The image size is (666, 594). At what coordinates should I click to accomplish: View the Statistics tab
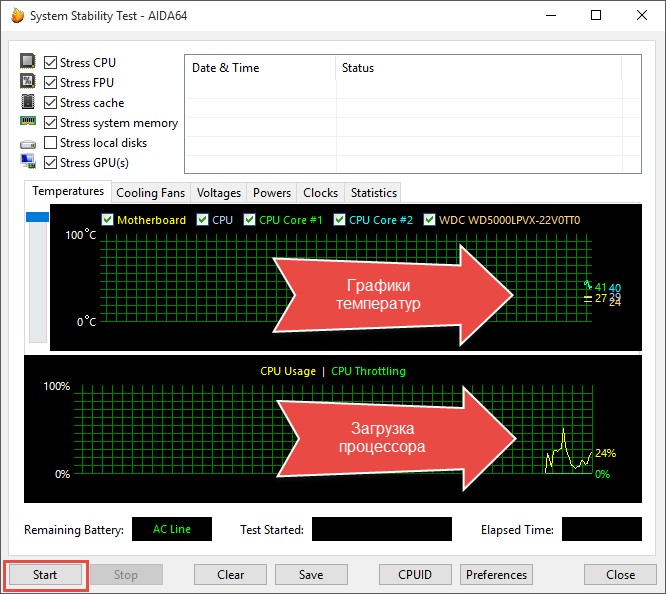click(374, 193)
